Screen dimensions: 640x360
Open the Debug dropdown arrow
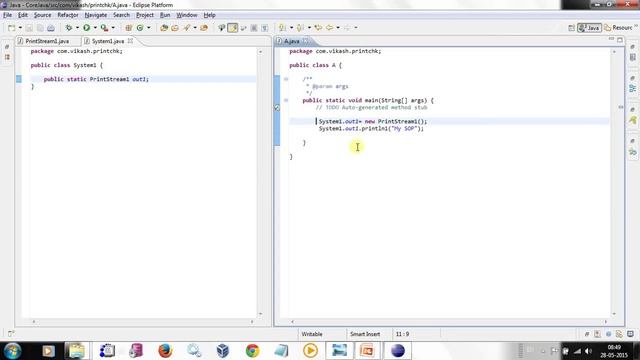(x=77, y=28)
